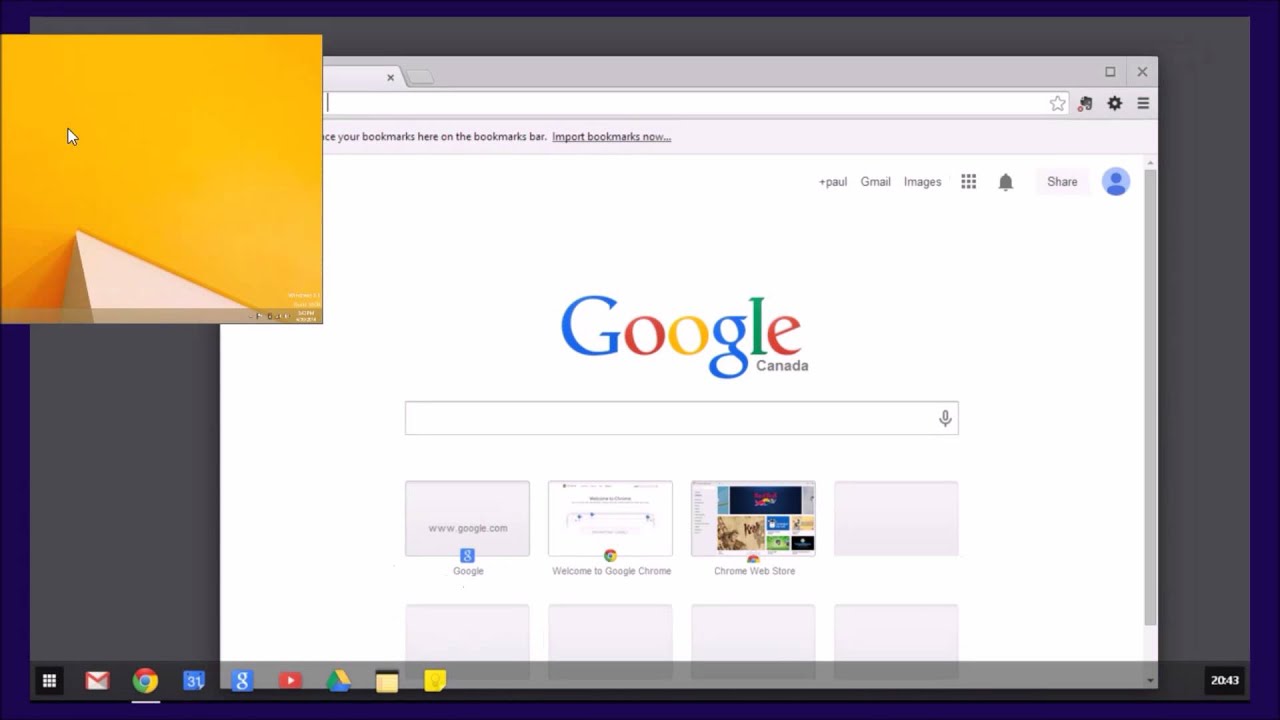
Task: Open the gear settings icon in Chrome toolbar
Action: [x=1115, y=103]
